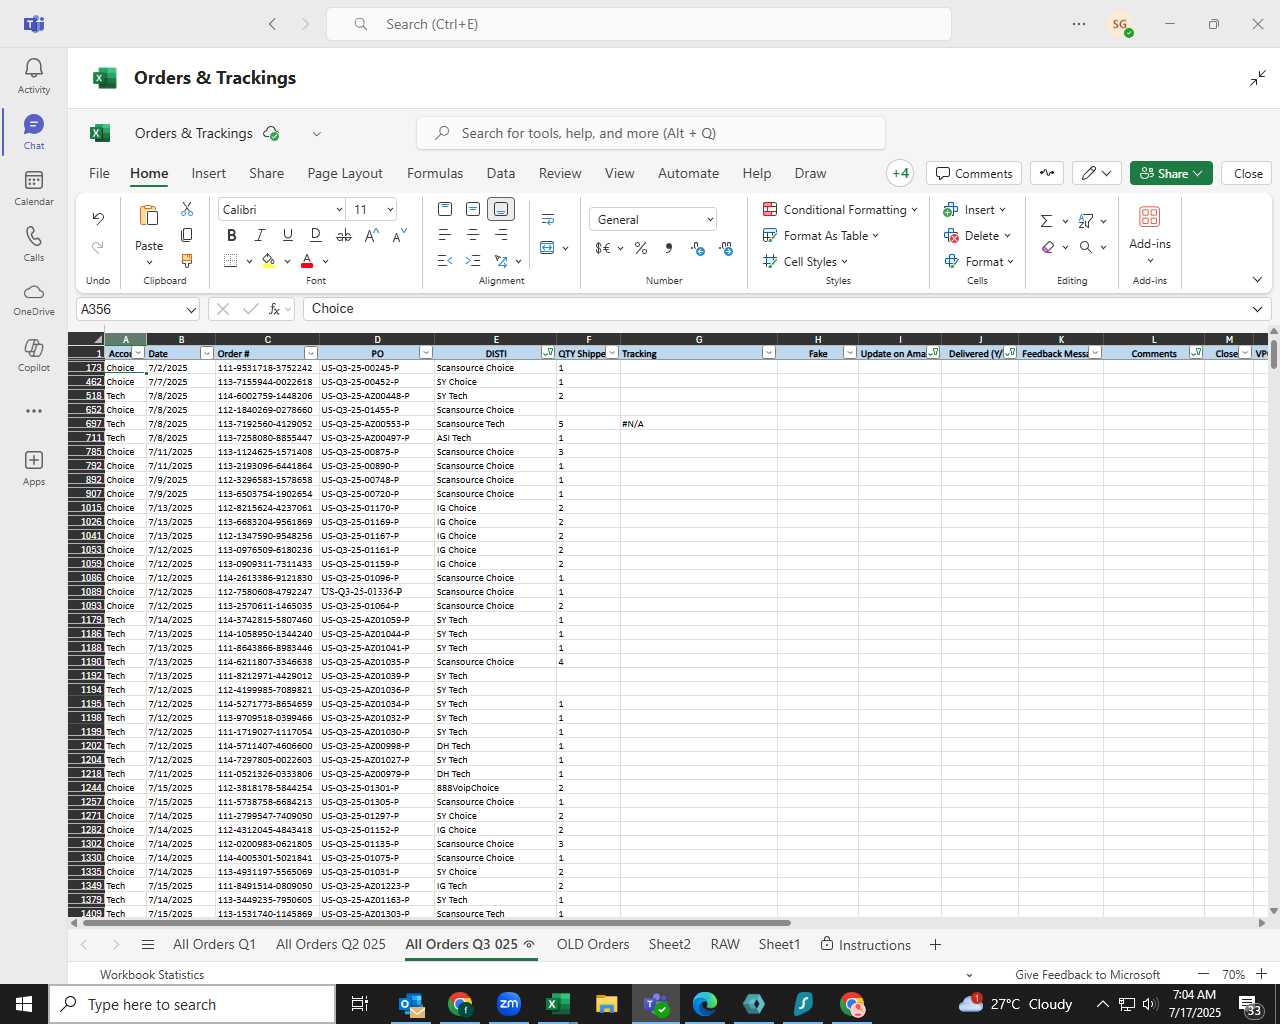The image size is (1280, 1024).
Task: Open the General number format dropdown
Action: 653,219
